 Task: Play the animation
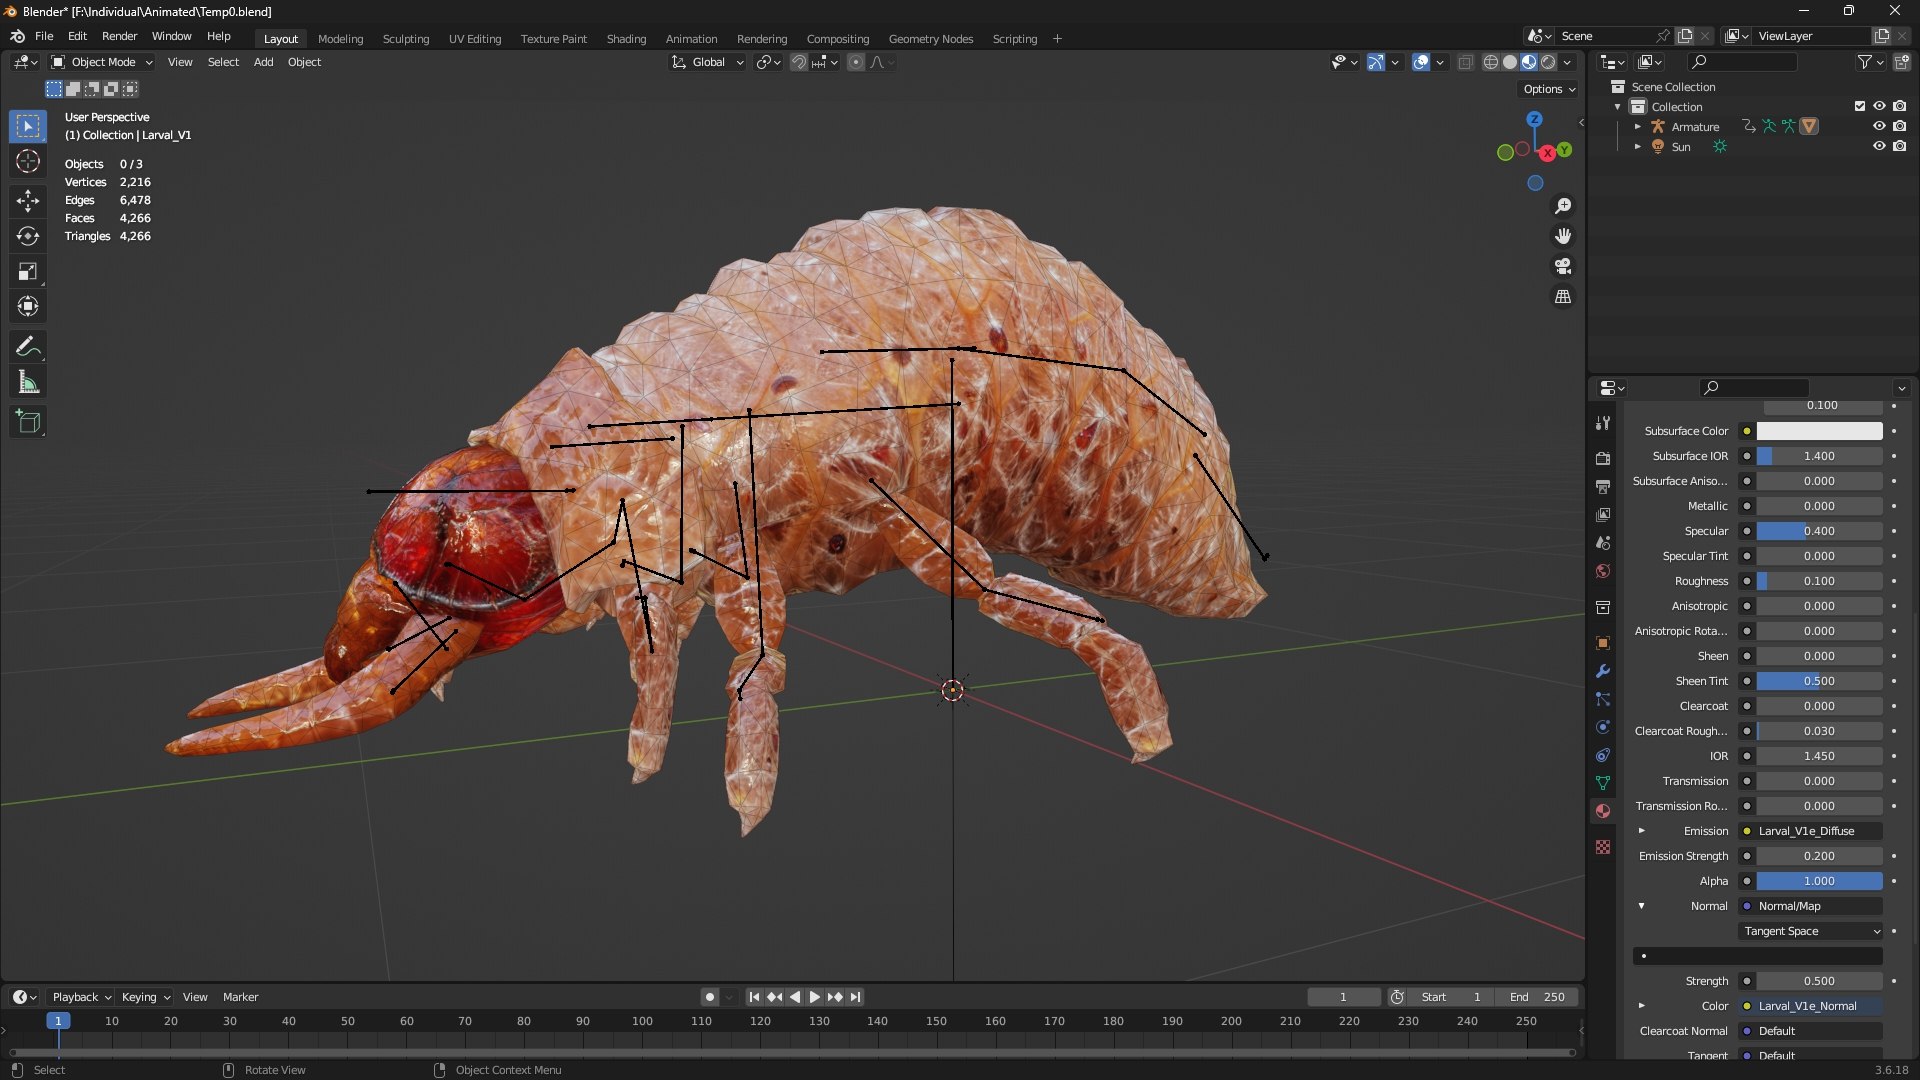point(814,997)
